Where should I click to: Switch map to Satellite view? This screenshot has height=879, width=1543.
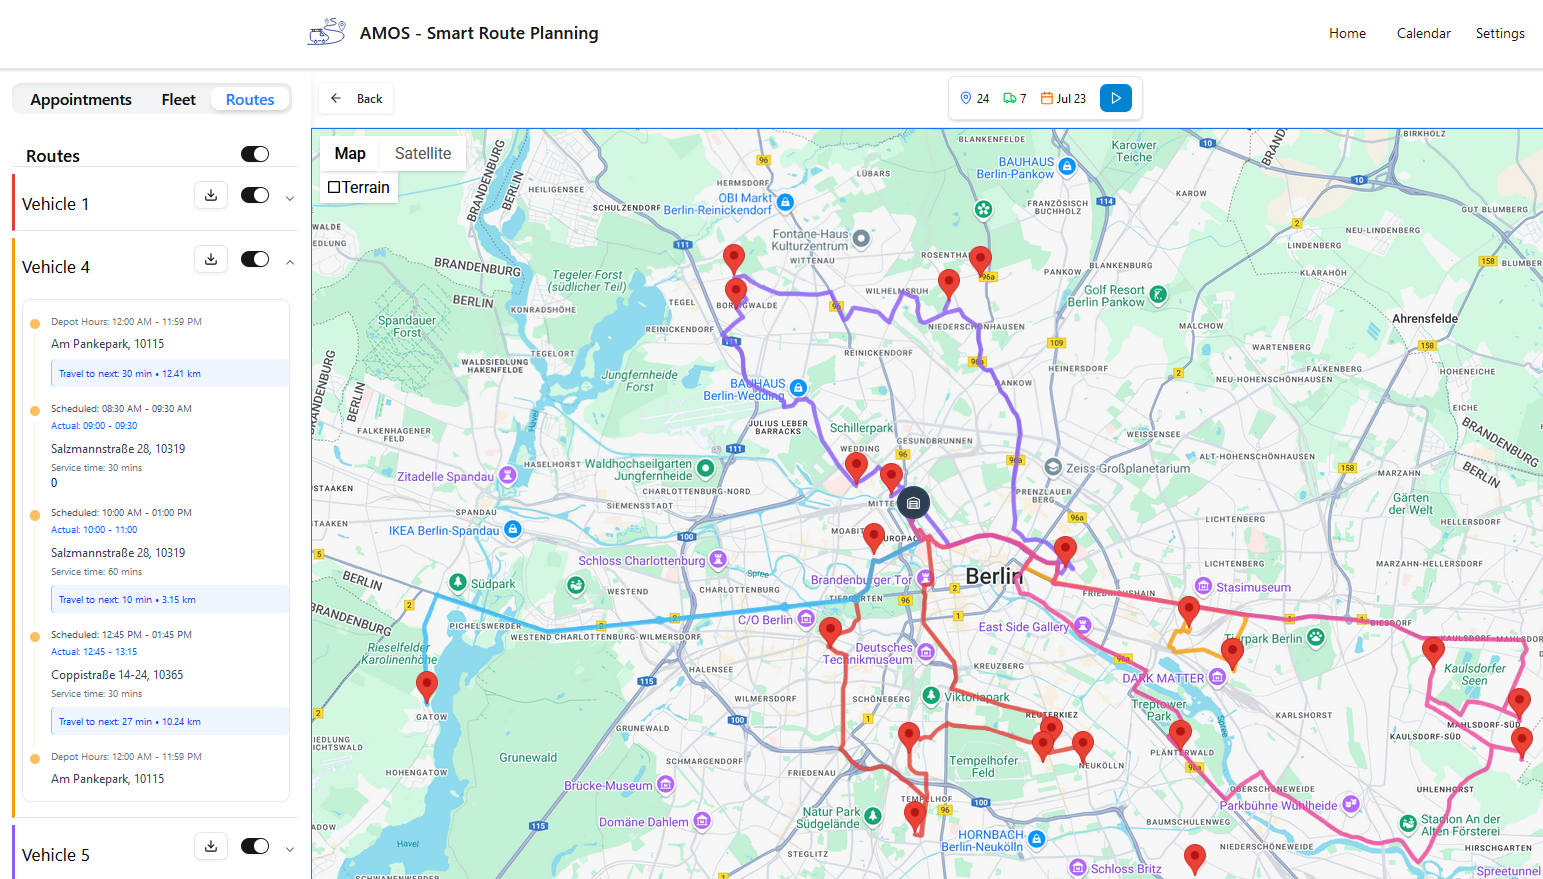pos(422,153)
